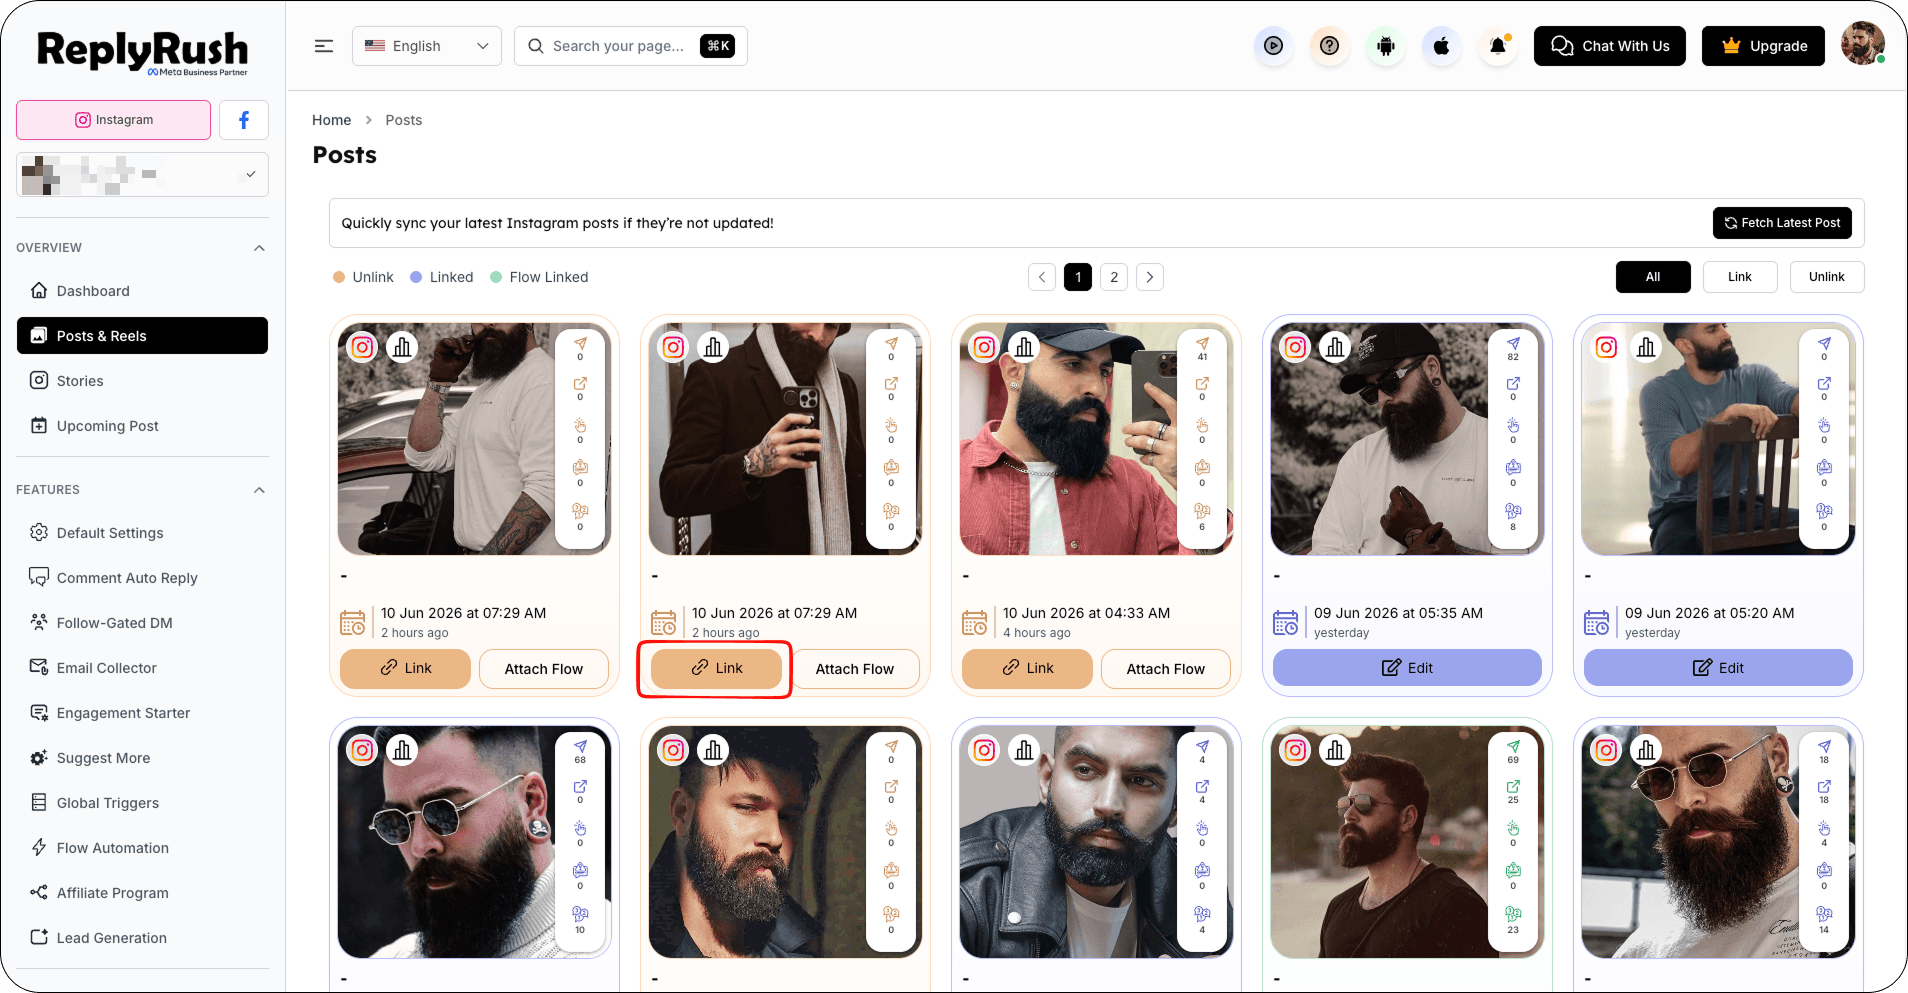This screenshot has width=1908, height=993.
Task: Select the All filter toggle
Action: click(x=1653, y=277)
